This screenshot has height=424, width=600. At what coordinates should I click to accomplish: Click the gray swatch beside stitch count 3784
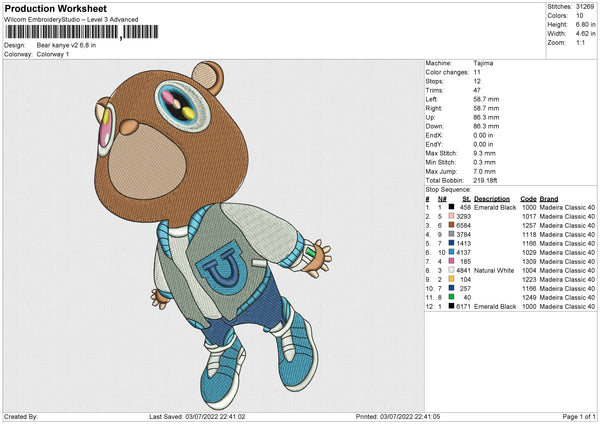[452, 234]
